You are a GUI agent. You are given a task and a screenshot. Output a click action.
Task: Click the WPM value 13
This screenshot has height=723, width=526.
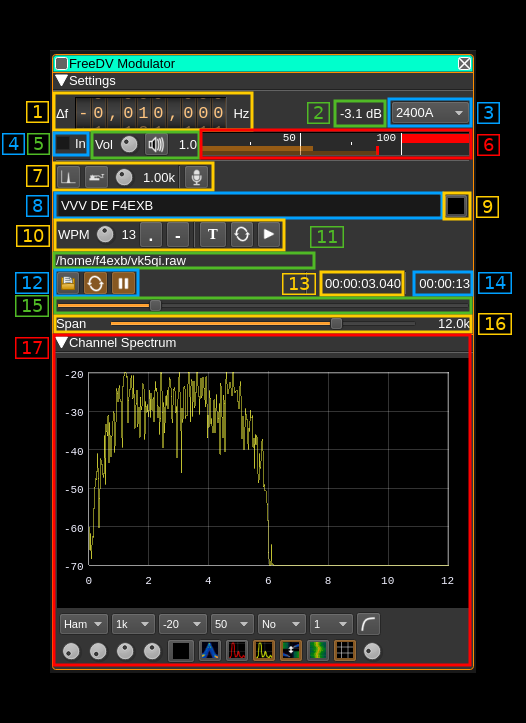click(129, 235)
